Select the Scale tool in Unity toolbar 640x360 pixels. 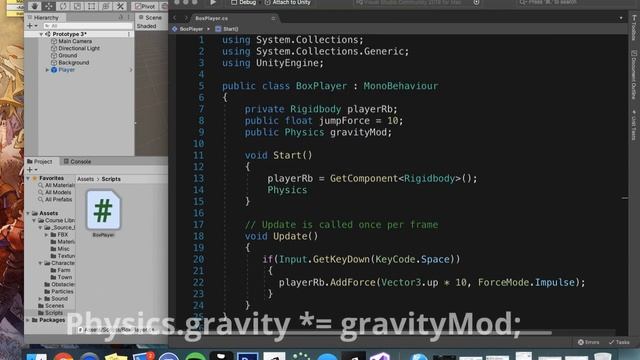(x=77, y=6)
